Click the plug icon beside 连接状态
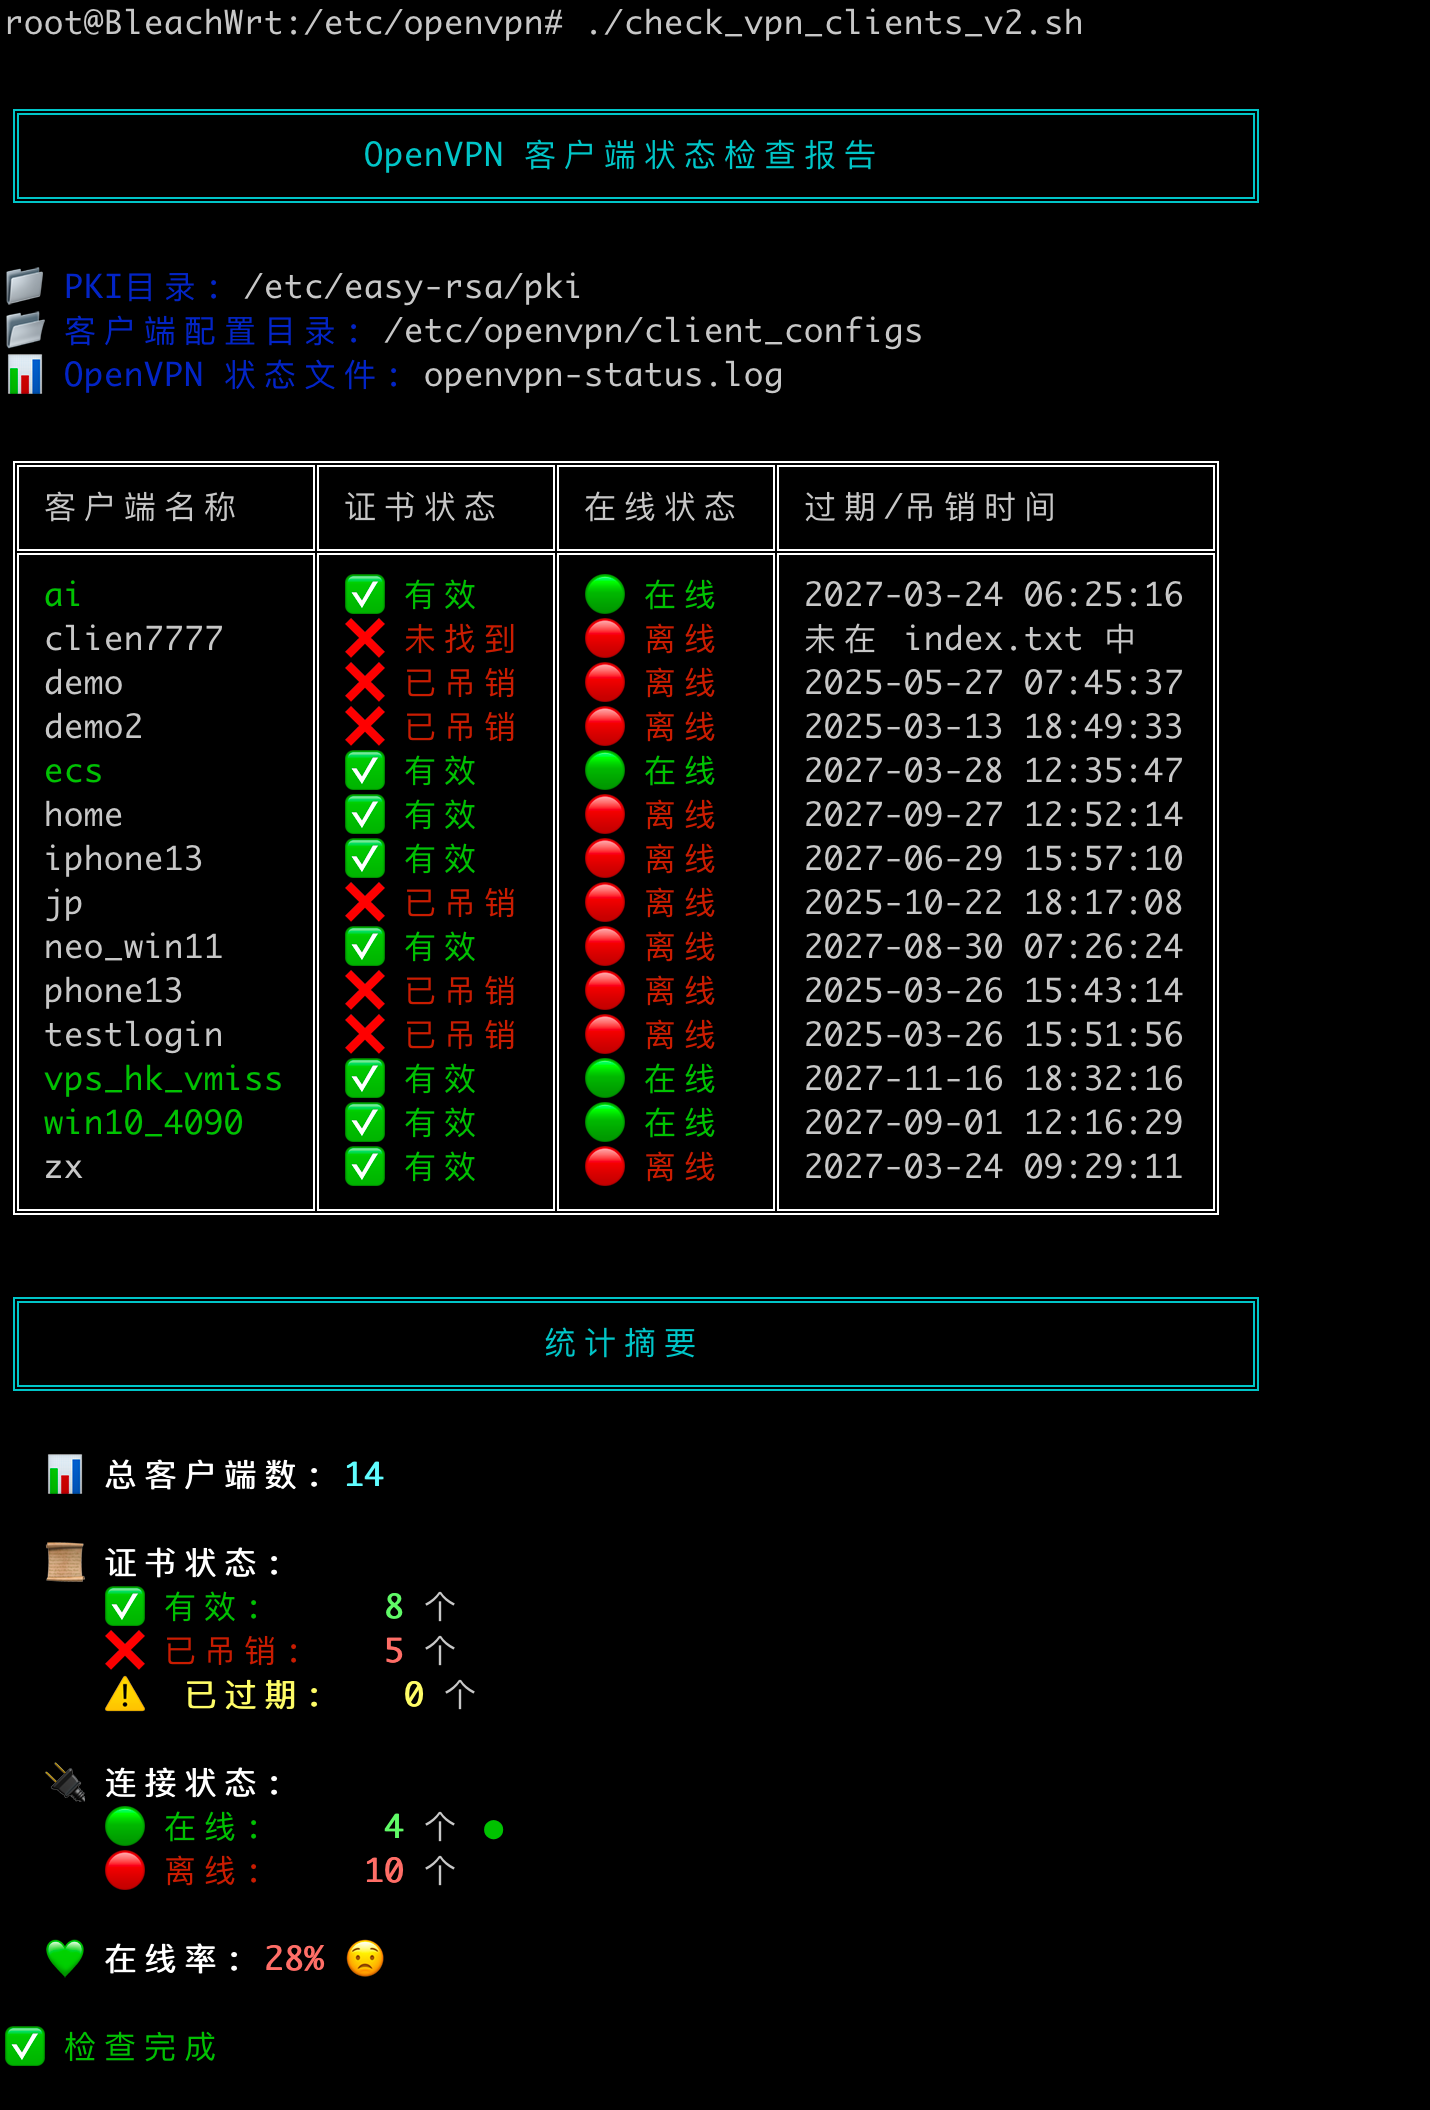 point(65,1782)
